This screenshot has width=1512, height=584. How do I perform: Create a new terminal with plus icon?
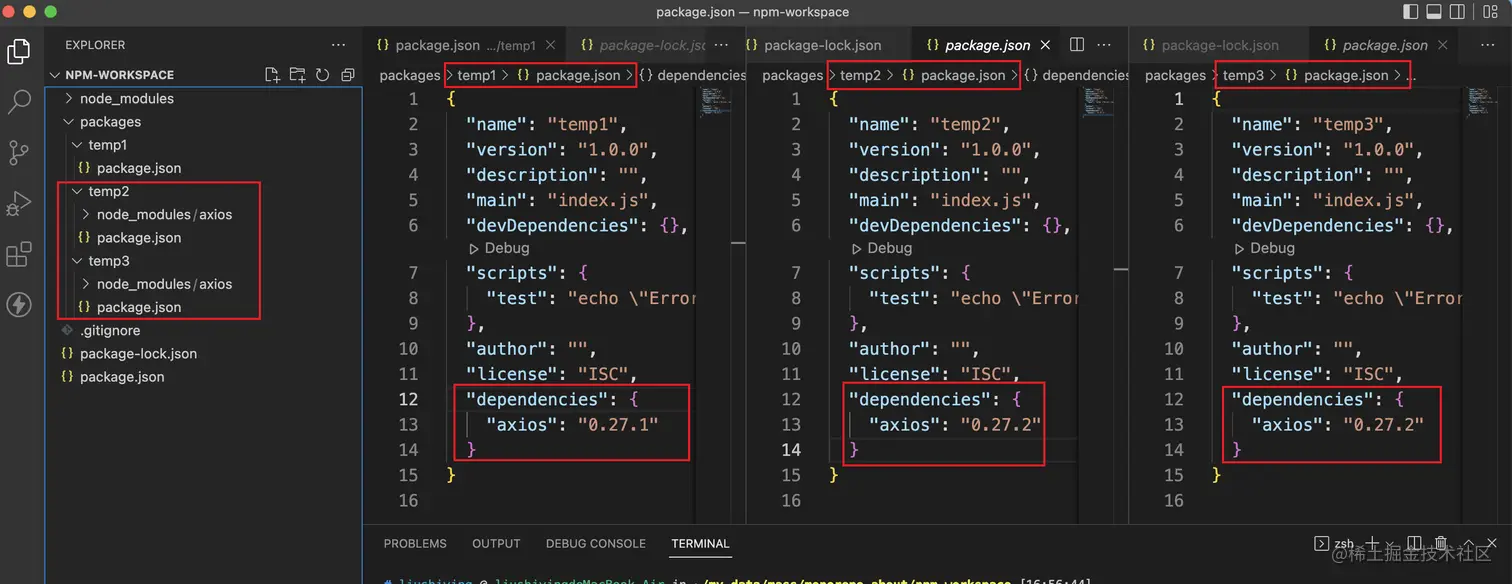[1373, 543]
